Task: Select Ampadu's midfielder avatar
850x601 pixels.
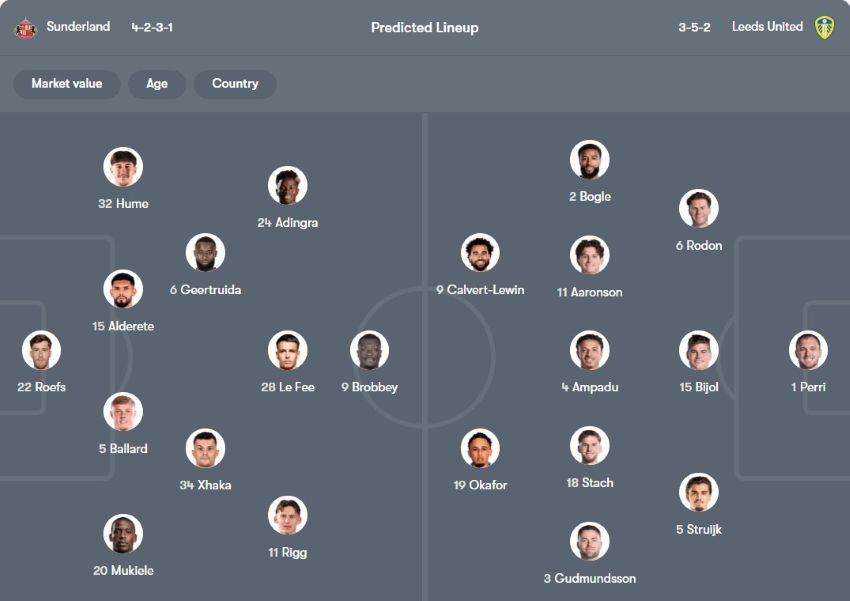Action: coord(590,350)
